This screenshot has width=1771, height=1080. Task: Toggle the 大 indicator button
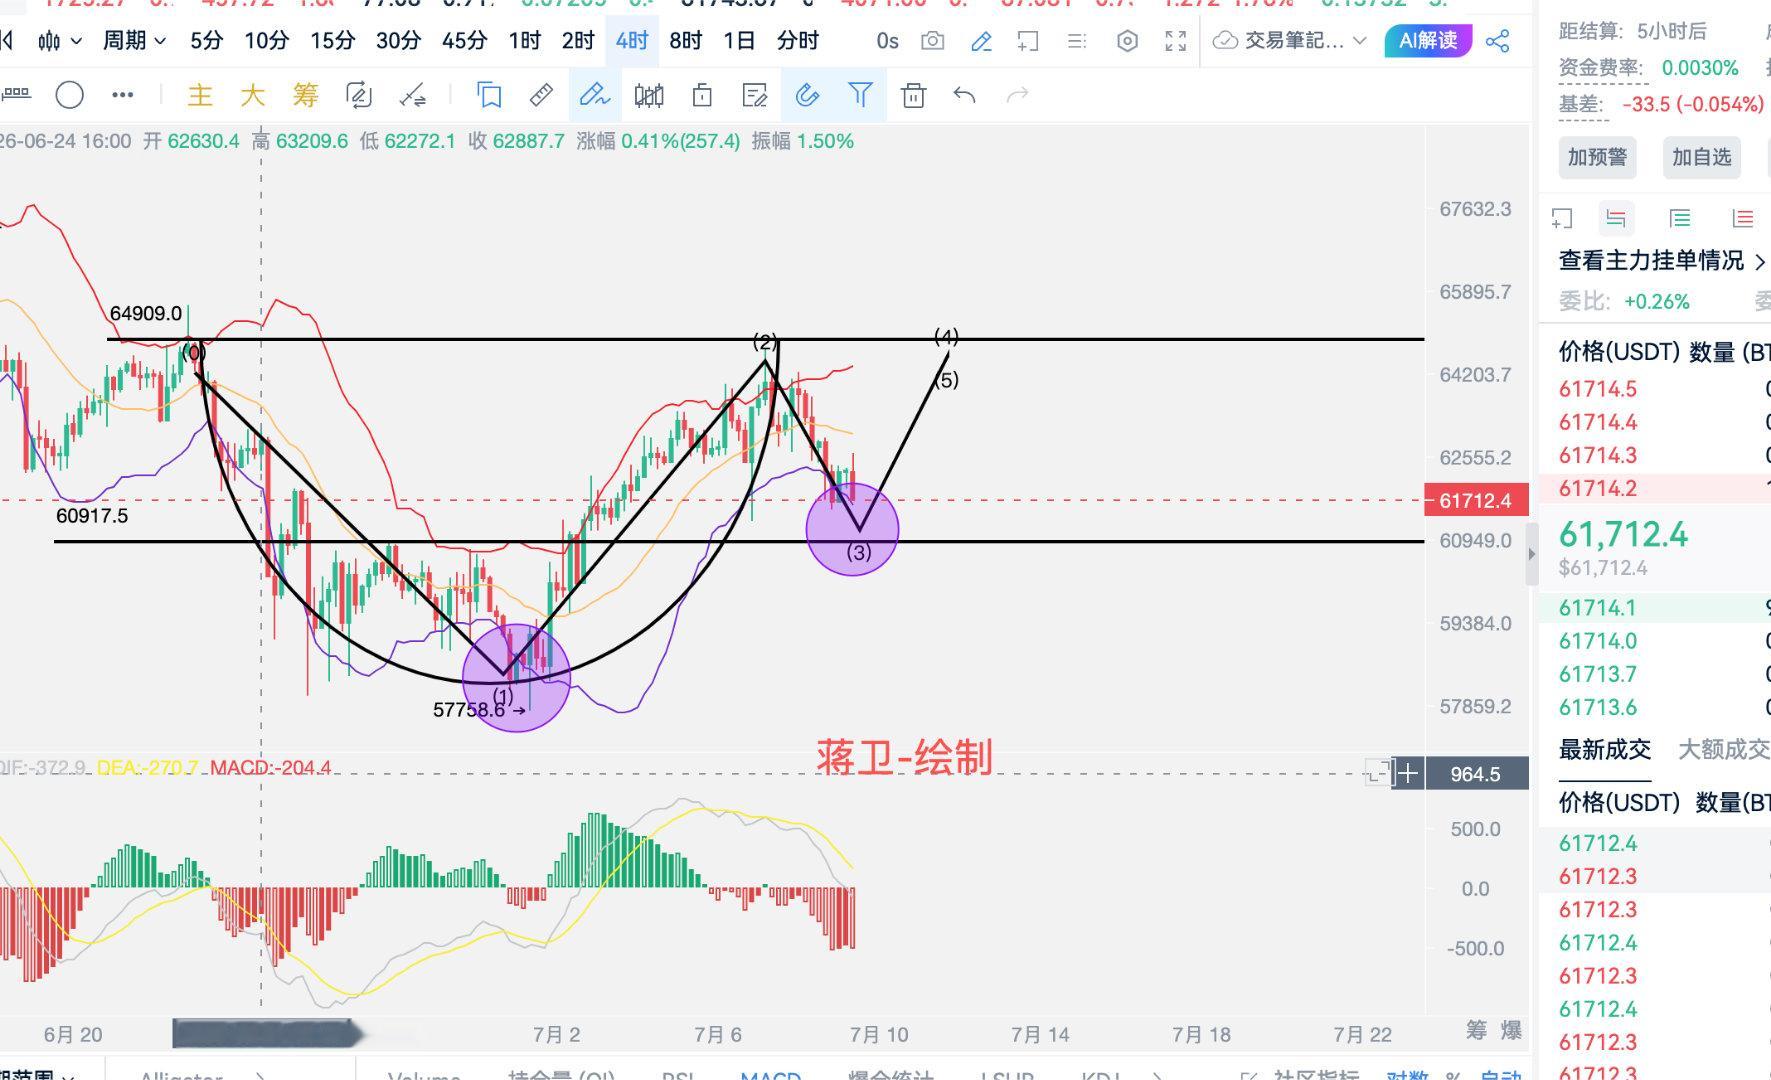pyautogui.click(x=252, y=95)
